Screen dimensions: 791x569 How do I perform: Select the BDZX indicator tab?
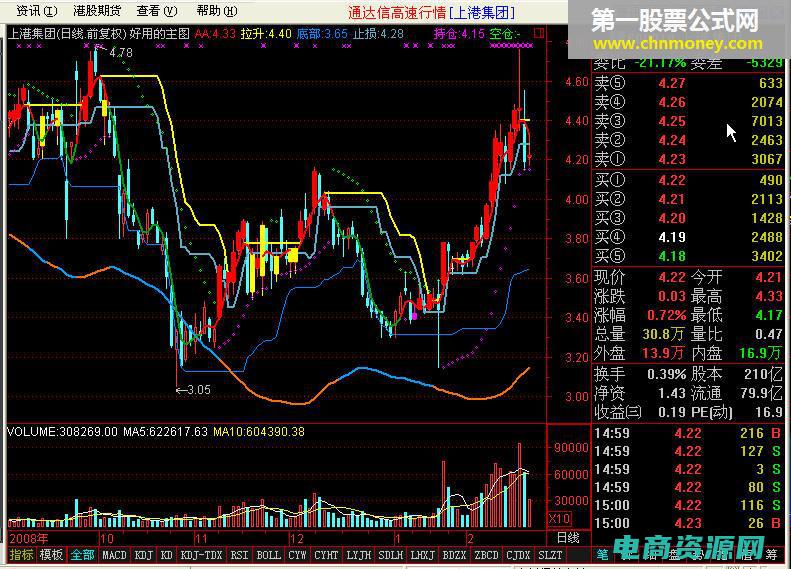click(x=454, y=555)
